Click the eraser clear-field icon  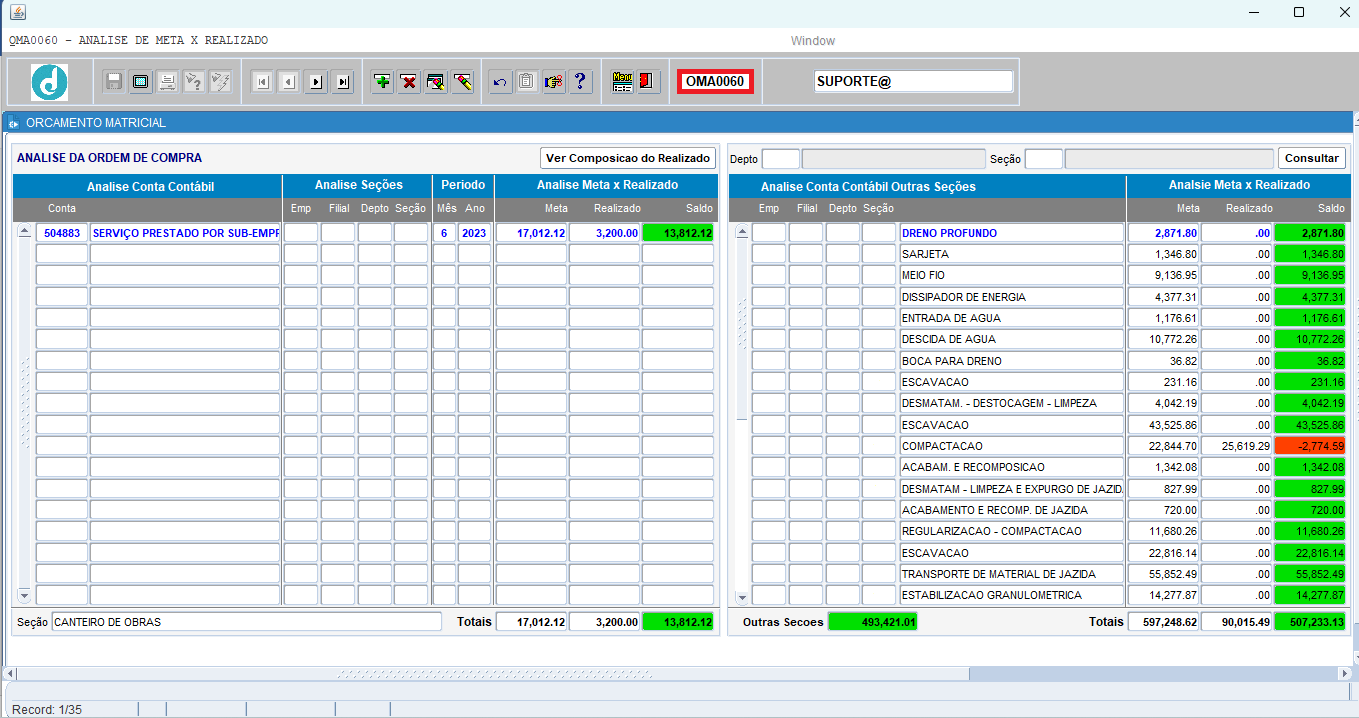[462, 82]
